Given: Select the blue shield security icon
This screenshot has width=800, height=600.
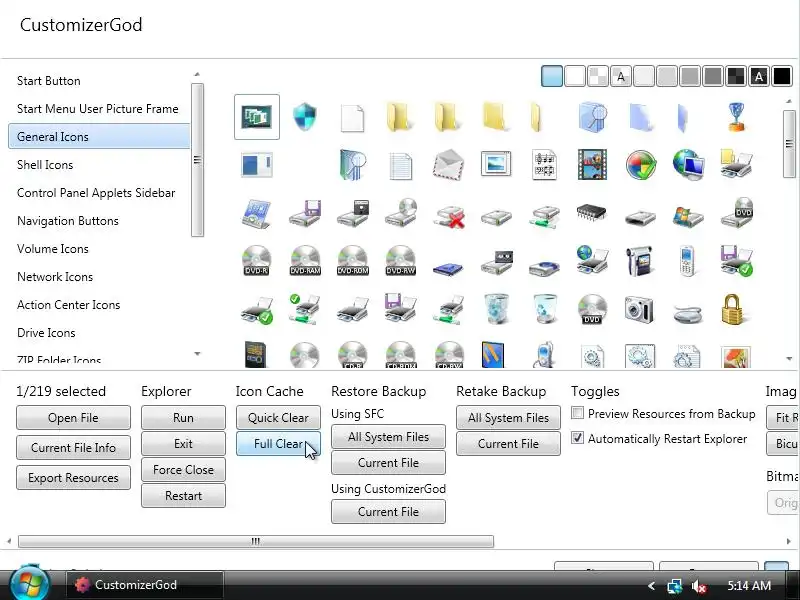Looking at the screenshot, I should click(x=305, y=116).
